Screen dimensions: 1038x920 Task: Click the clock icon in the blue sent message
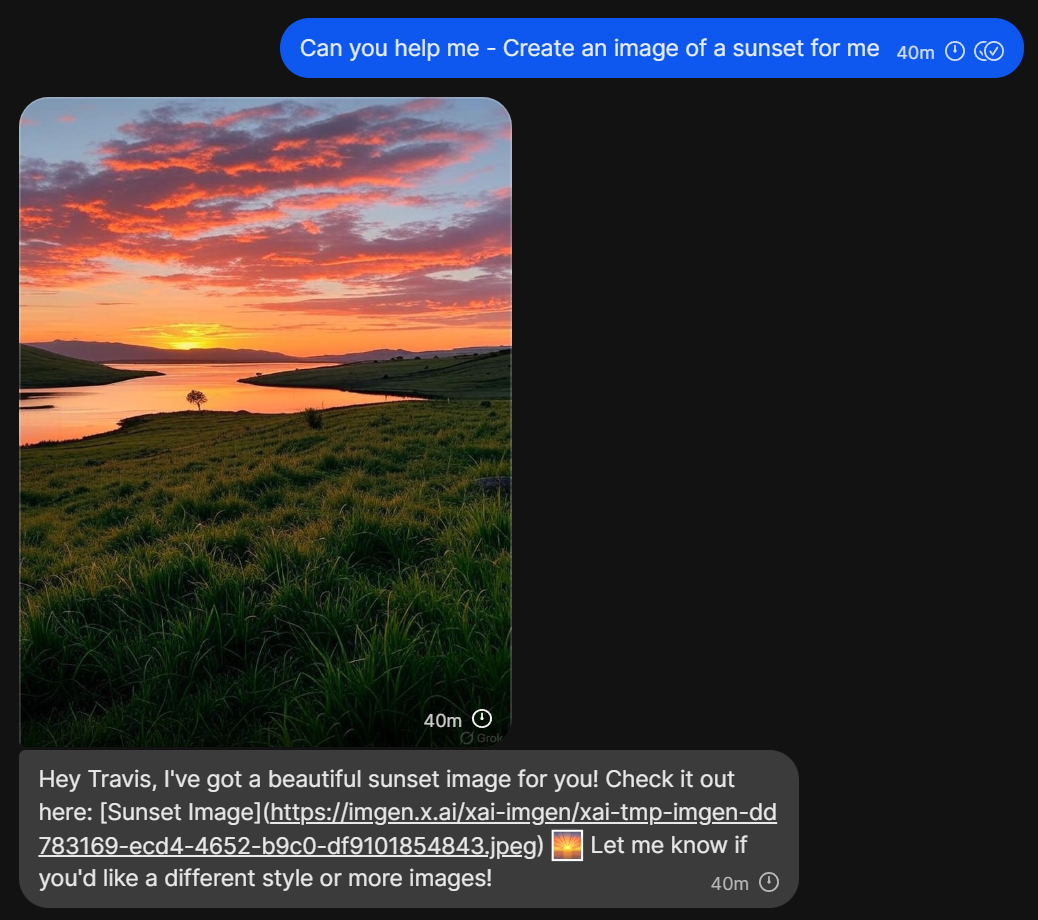(955, 51)
